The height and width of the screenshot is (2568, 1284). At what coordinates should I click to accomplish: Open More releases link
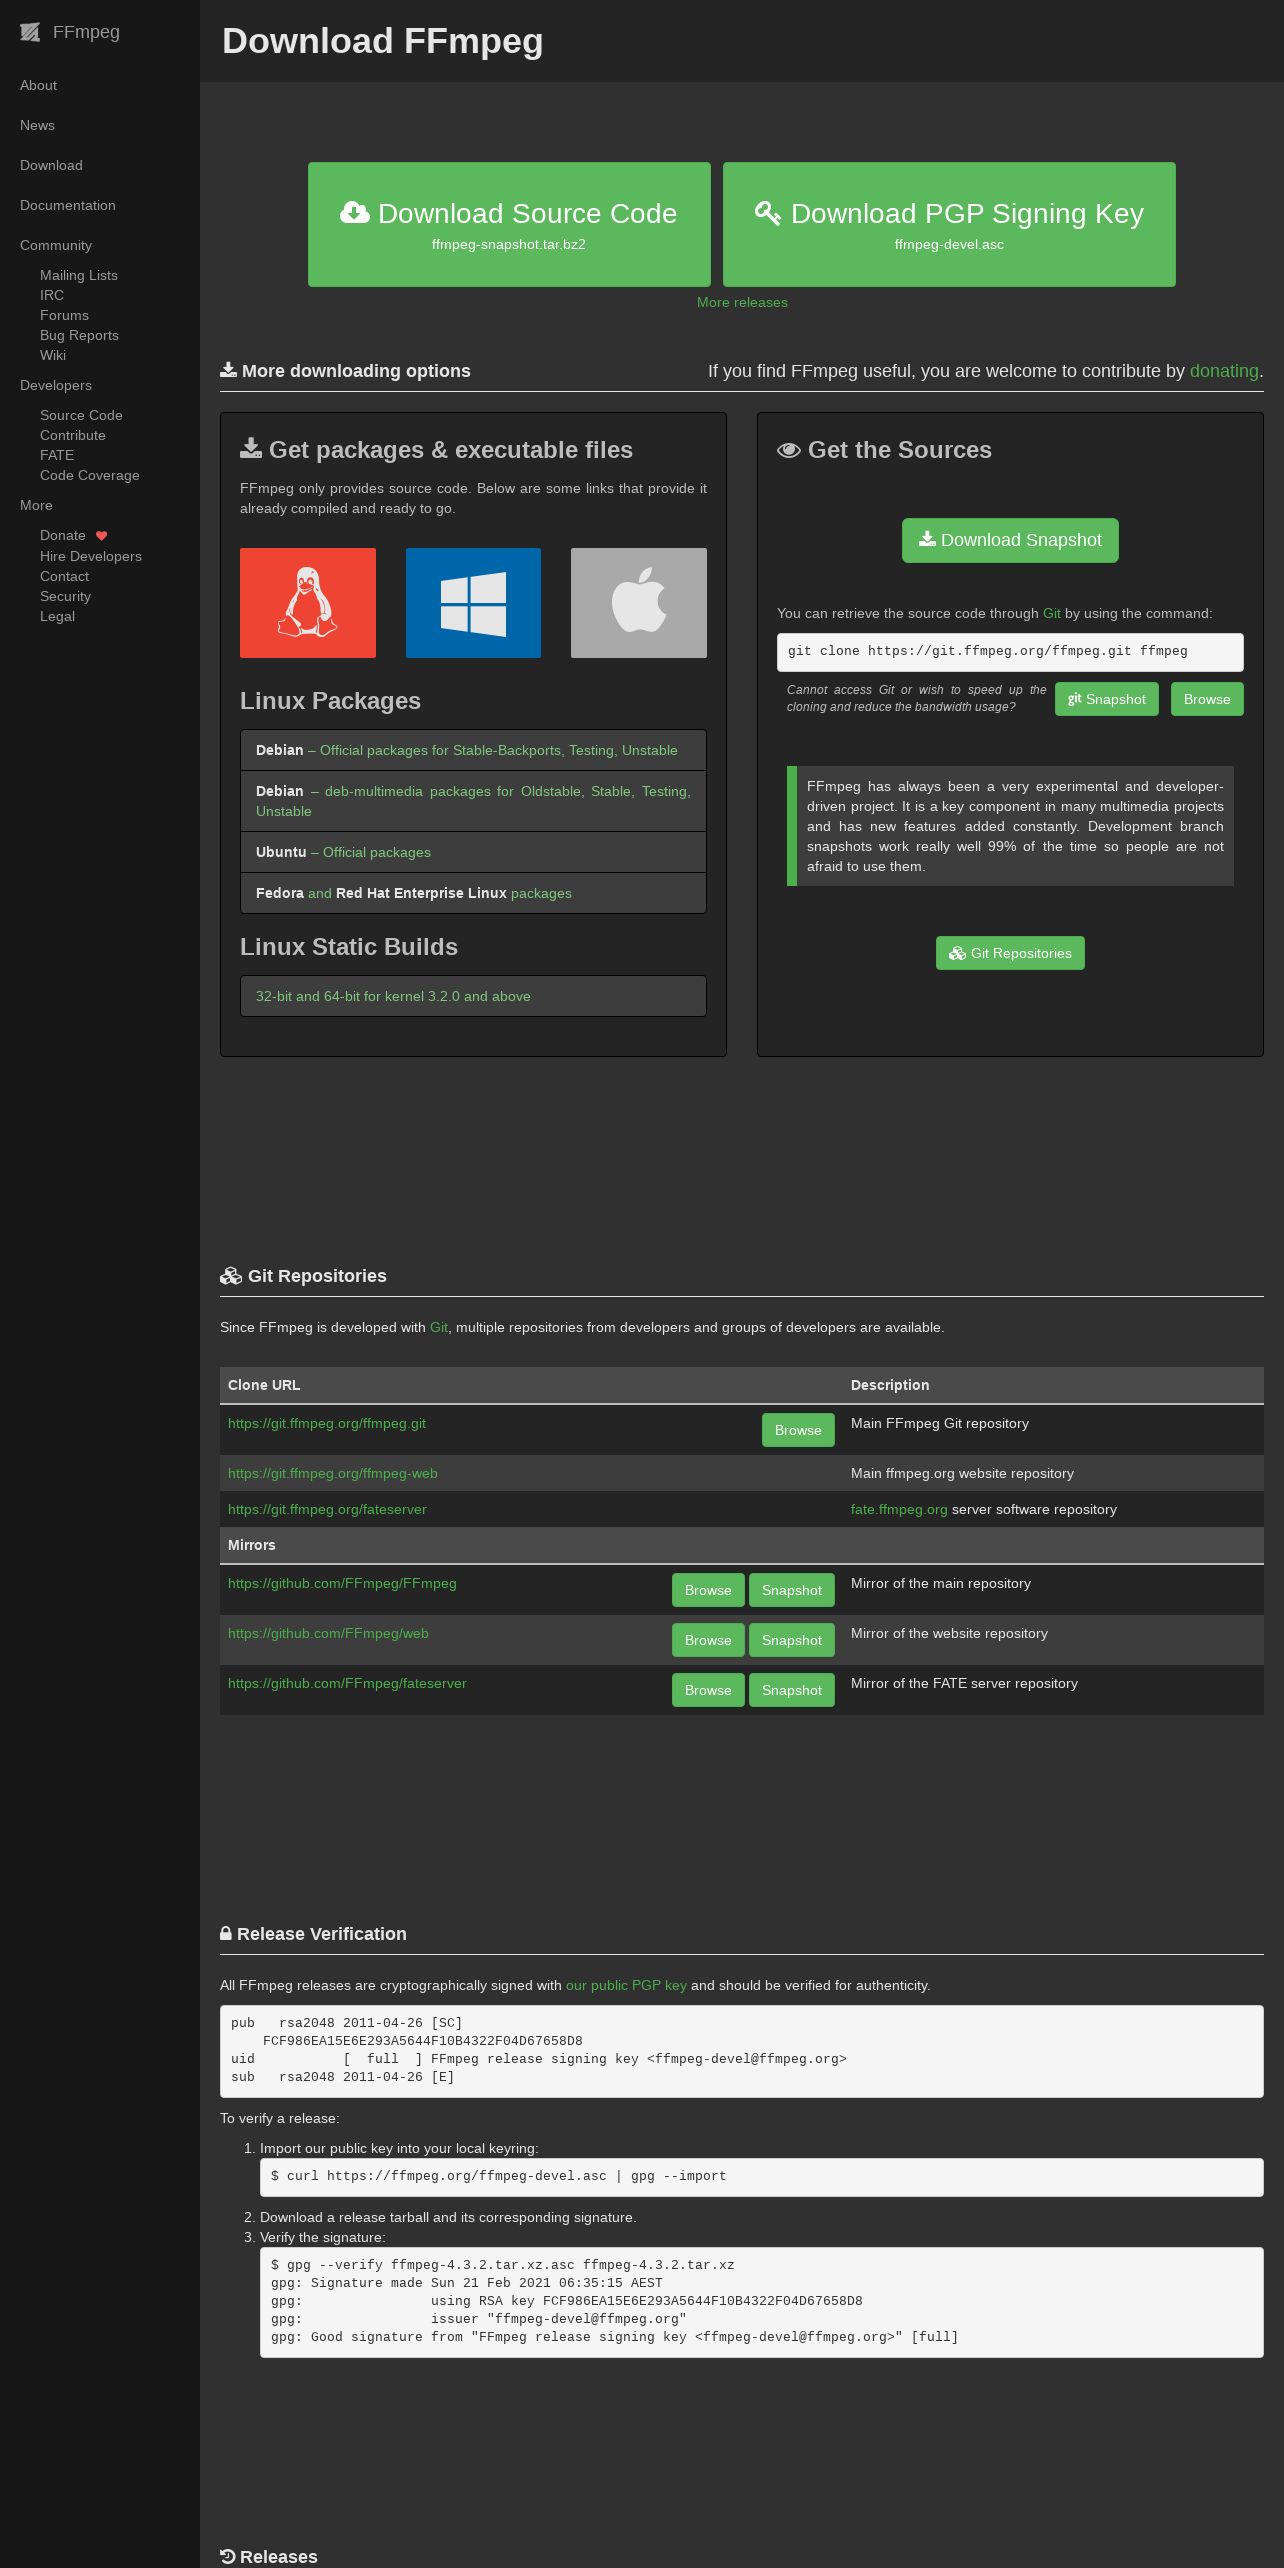pyautogui.click(x=742, y=302)
